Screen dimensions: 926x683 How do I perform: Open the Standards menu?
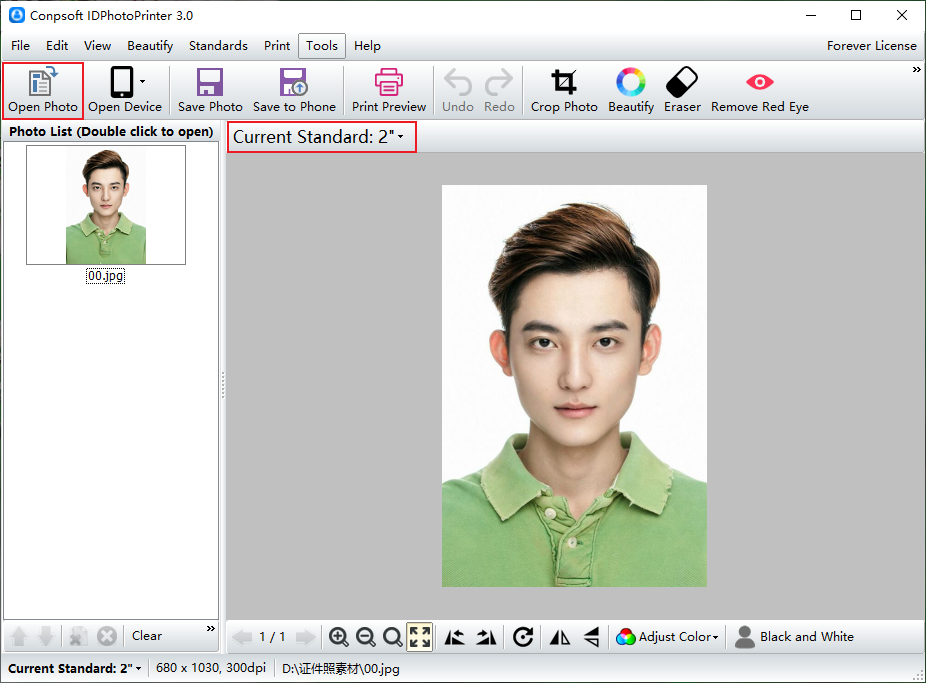click(x=218, y=45)
